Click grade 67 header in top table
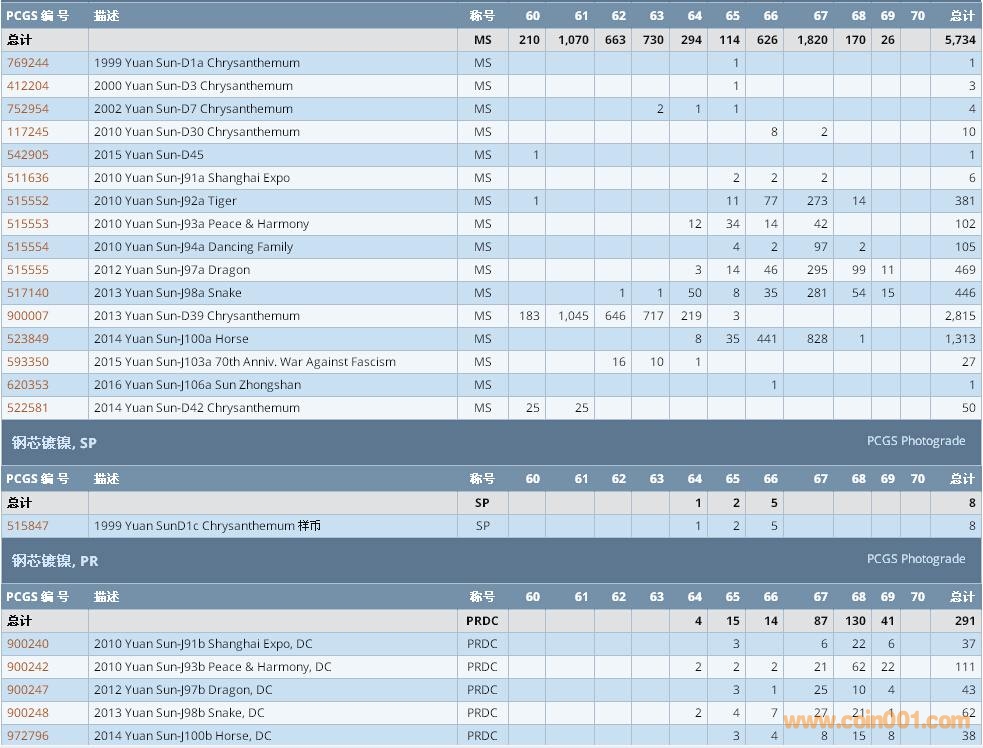This screenshot has width=983, height=748. (820, 16)
